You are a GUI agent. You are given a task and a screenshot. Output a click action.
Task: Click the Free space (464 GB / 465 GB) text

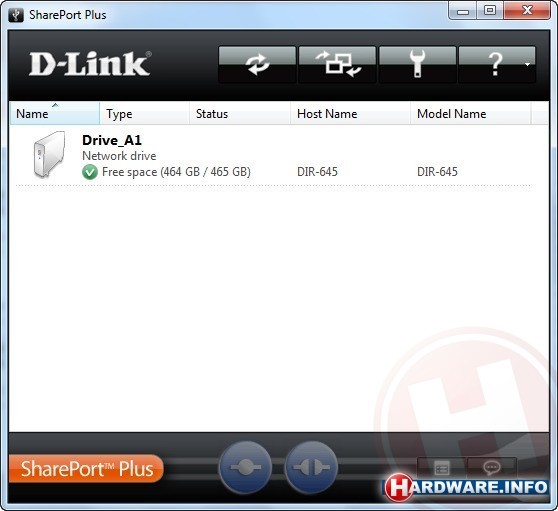[x=176, y=172]
